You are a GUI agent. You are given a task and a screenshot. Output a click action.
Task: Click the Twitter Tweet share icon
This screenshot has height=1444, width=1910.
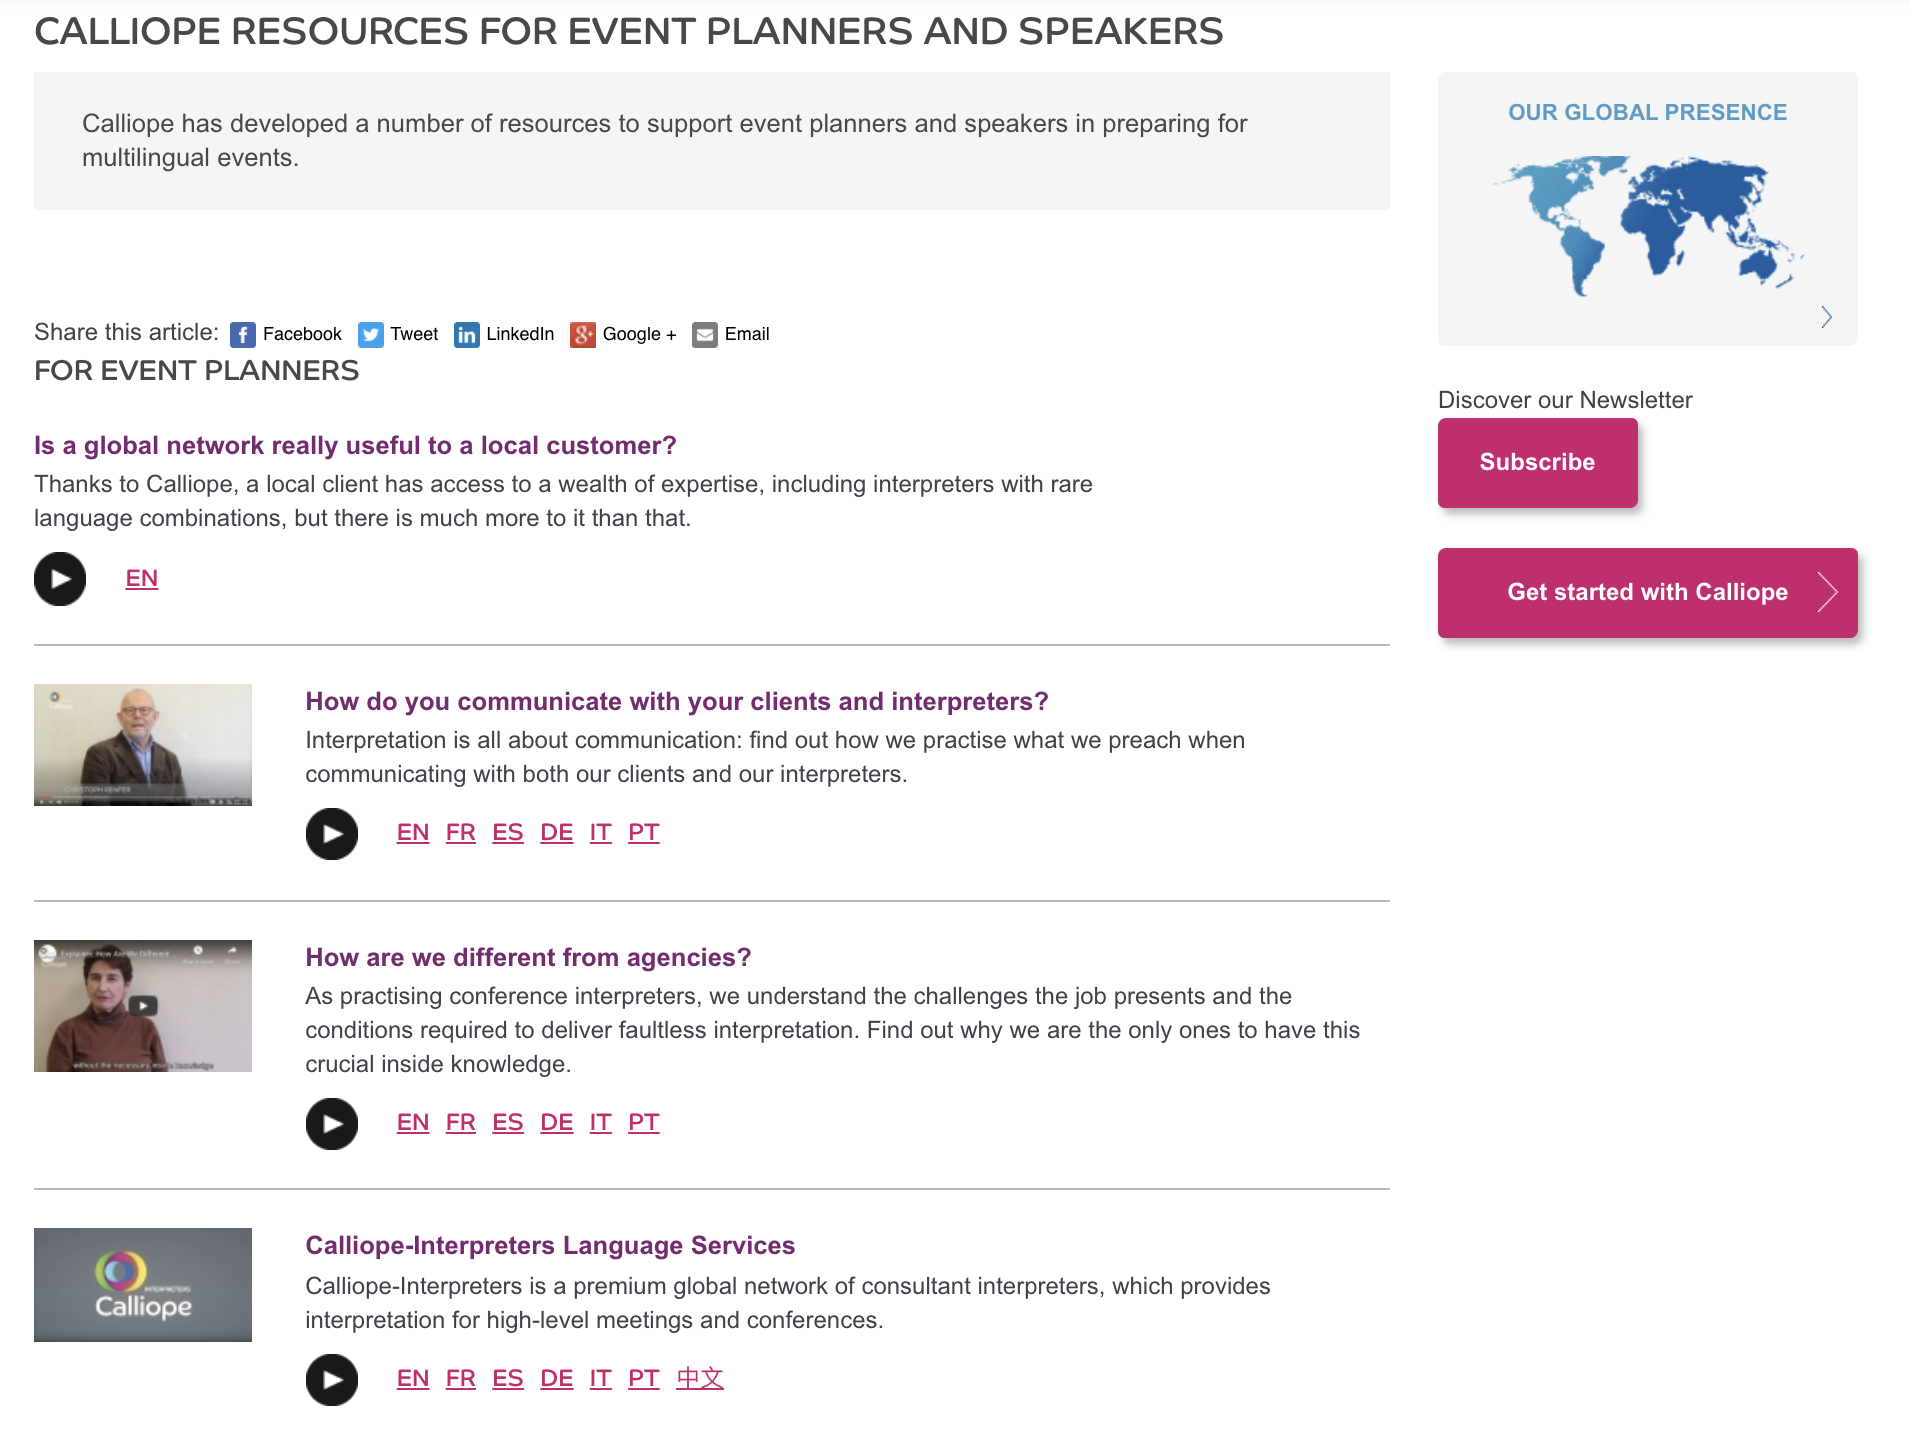point(371,334)
